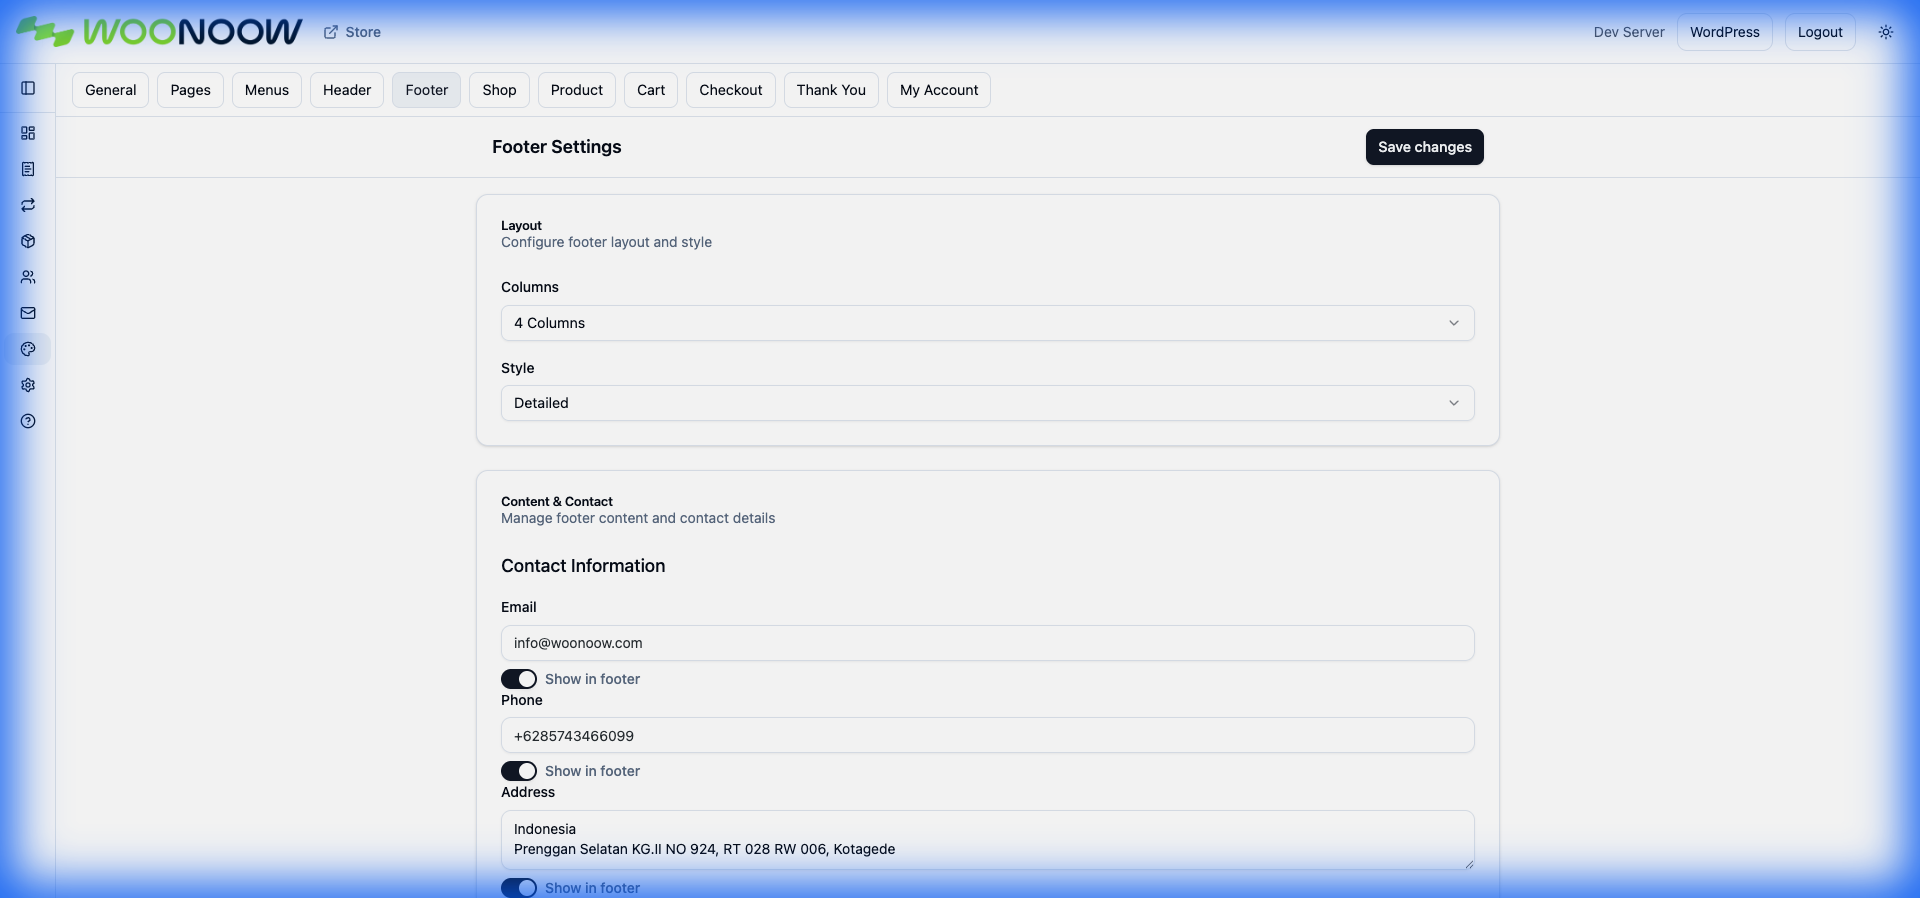The width and height of the screenshot is (1920, 898).
Task: Click into the Email input field
Action: 987,643
